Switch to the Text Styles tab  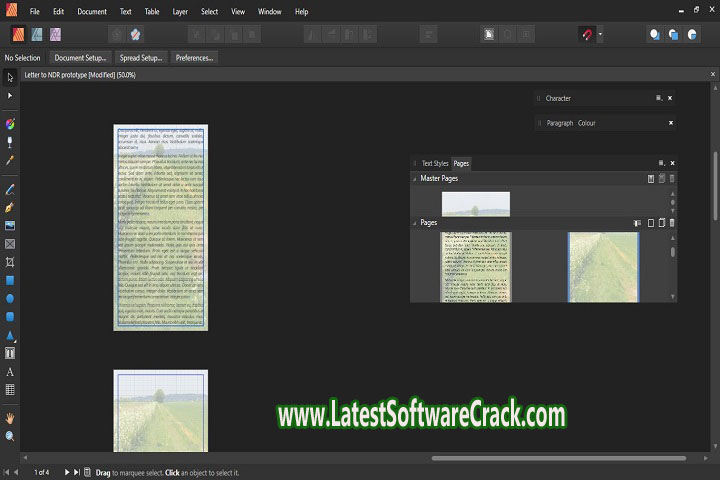point(435,164)
